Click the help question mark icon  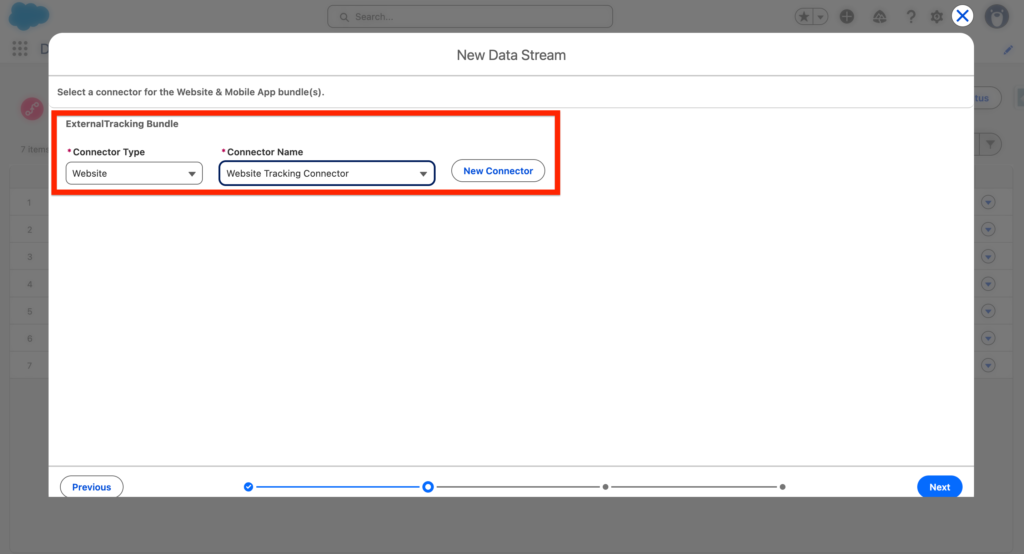click(x=910, y=17)
